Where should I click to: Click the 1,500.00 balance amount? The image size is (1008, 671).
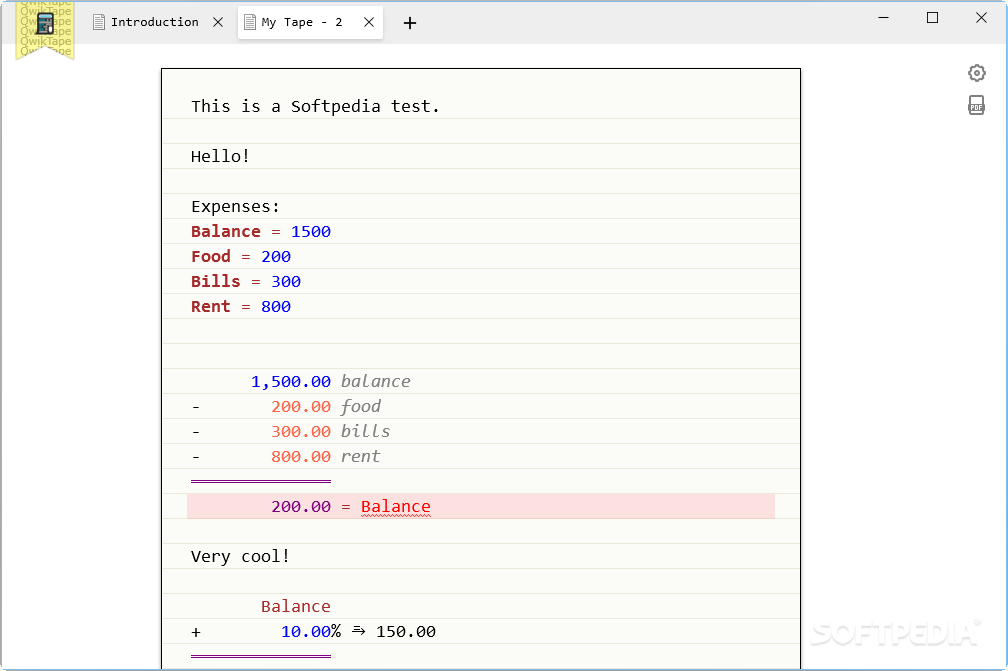tap(291, 382)
